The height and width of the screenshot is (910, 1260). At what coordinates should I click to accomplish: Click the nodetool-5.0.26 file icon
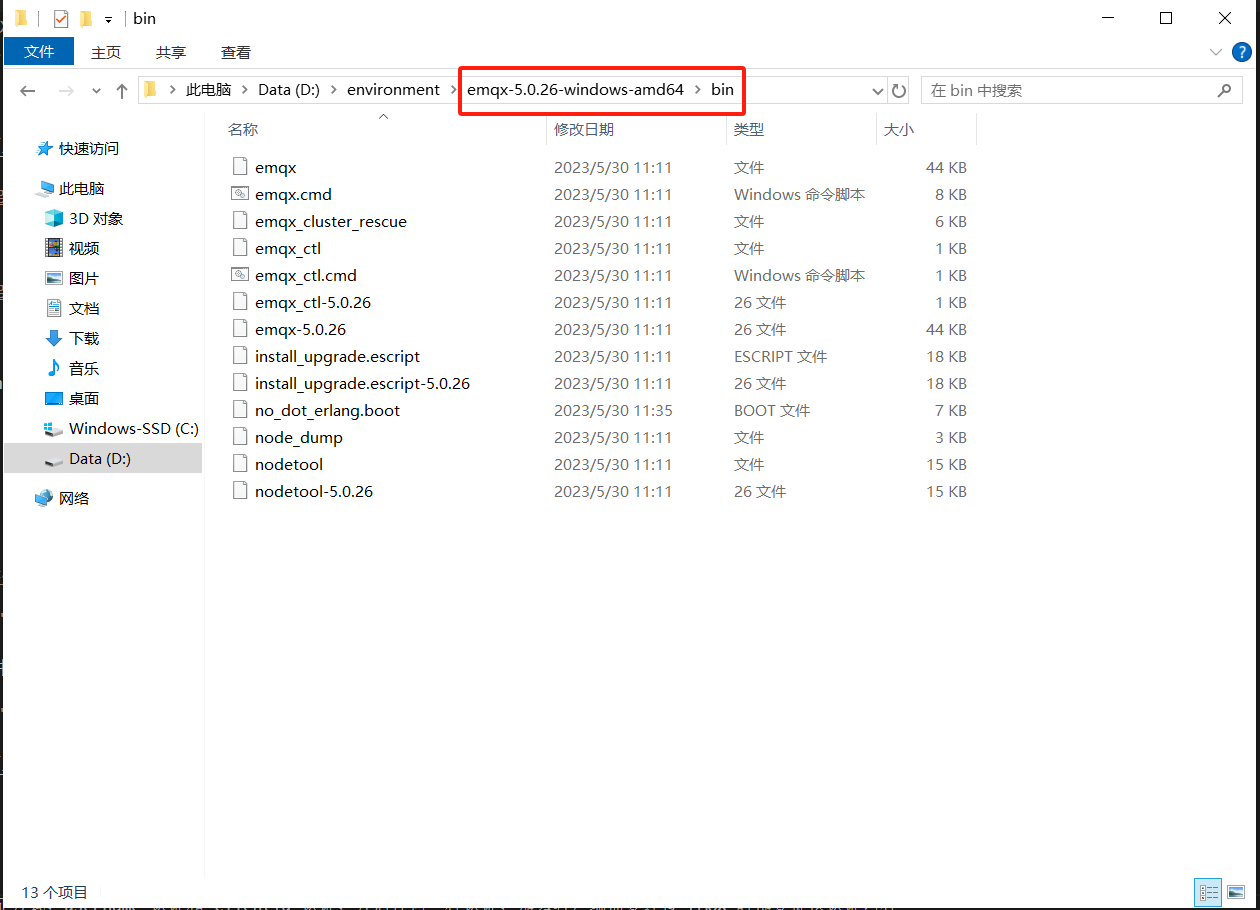click(x=239, y=491)
